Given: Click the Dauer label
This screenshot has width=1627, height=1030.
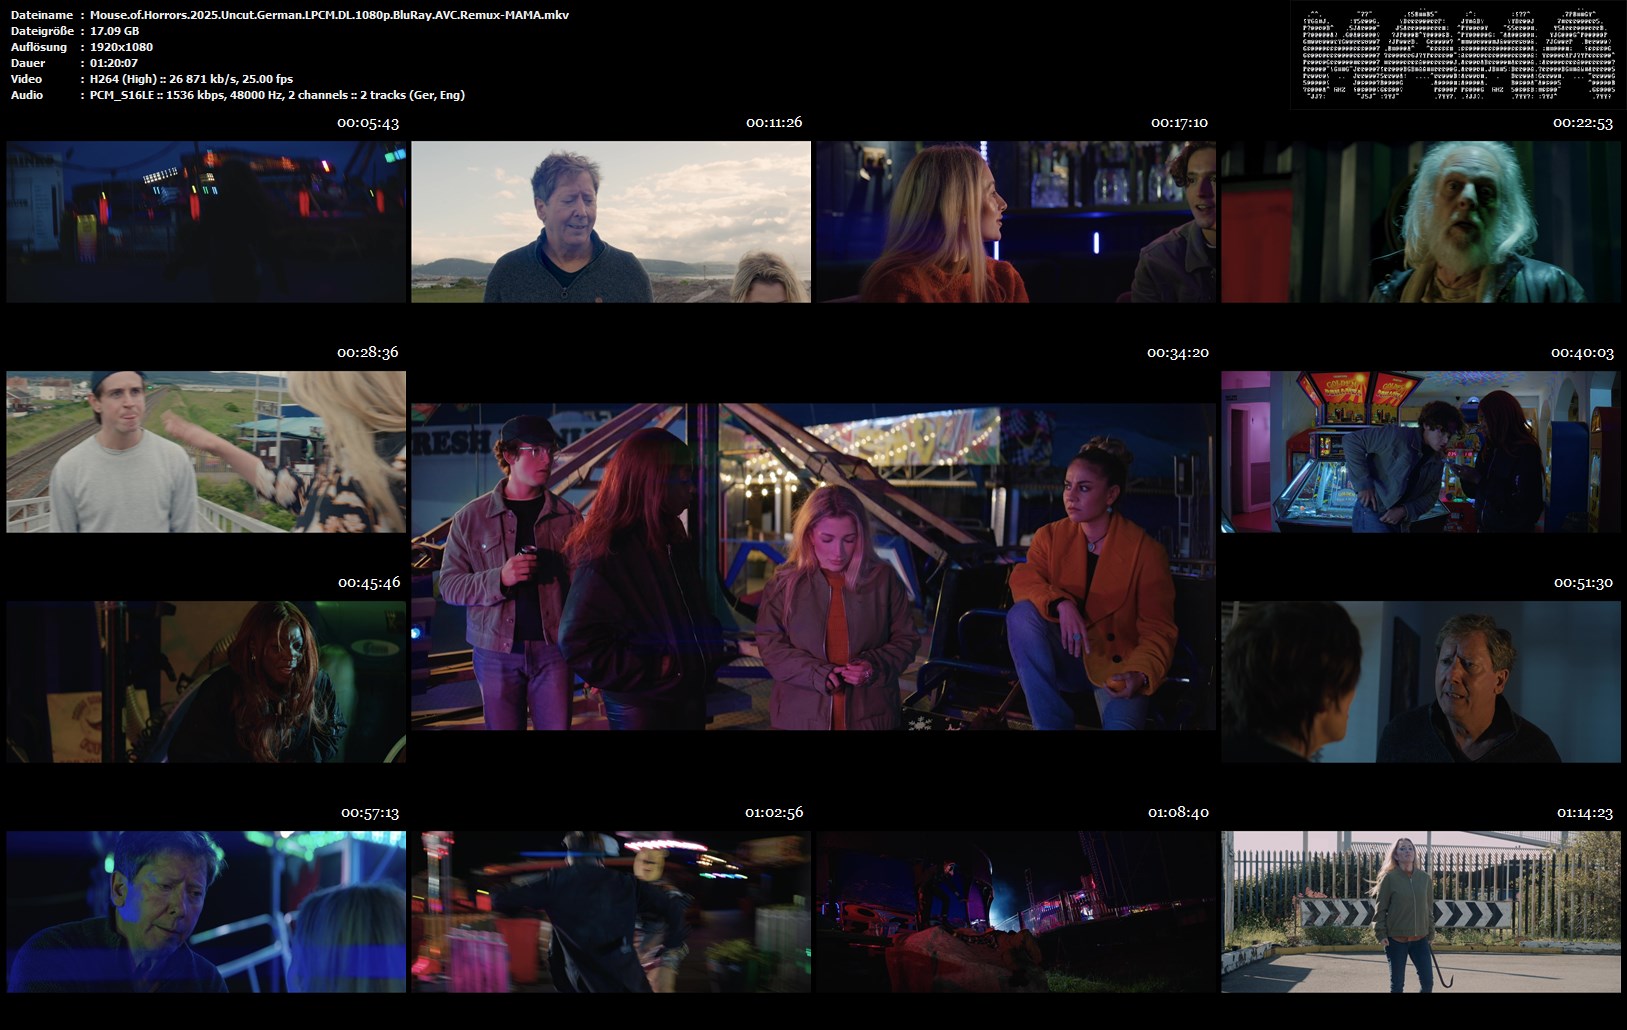Looking at the screenshot, I should point(27,63).
